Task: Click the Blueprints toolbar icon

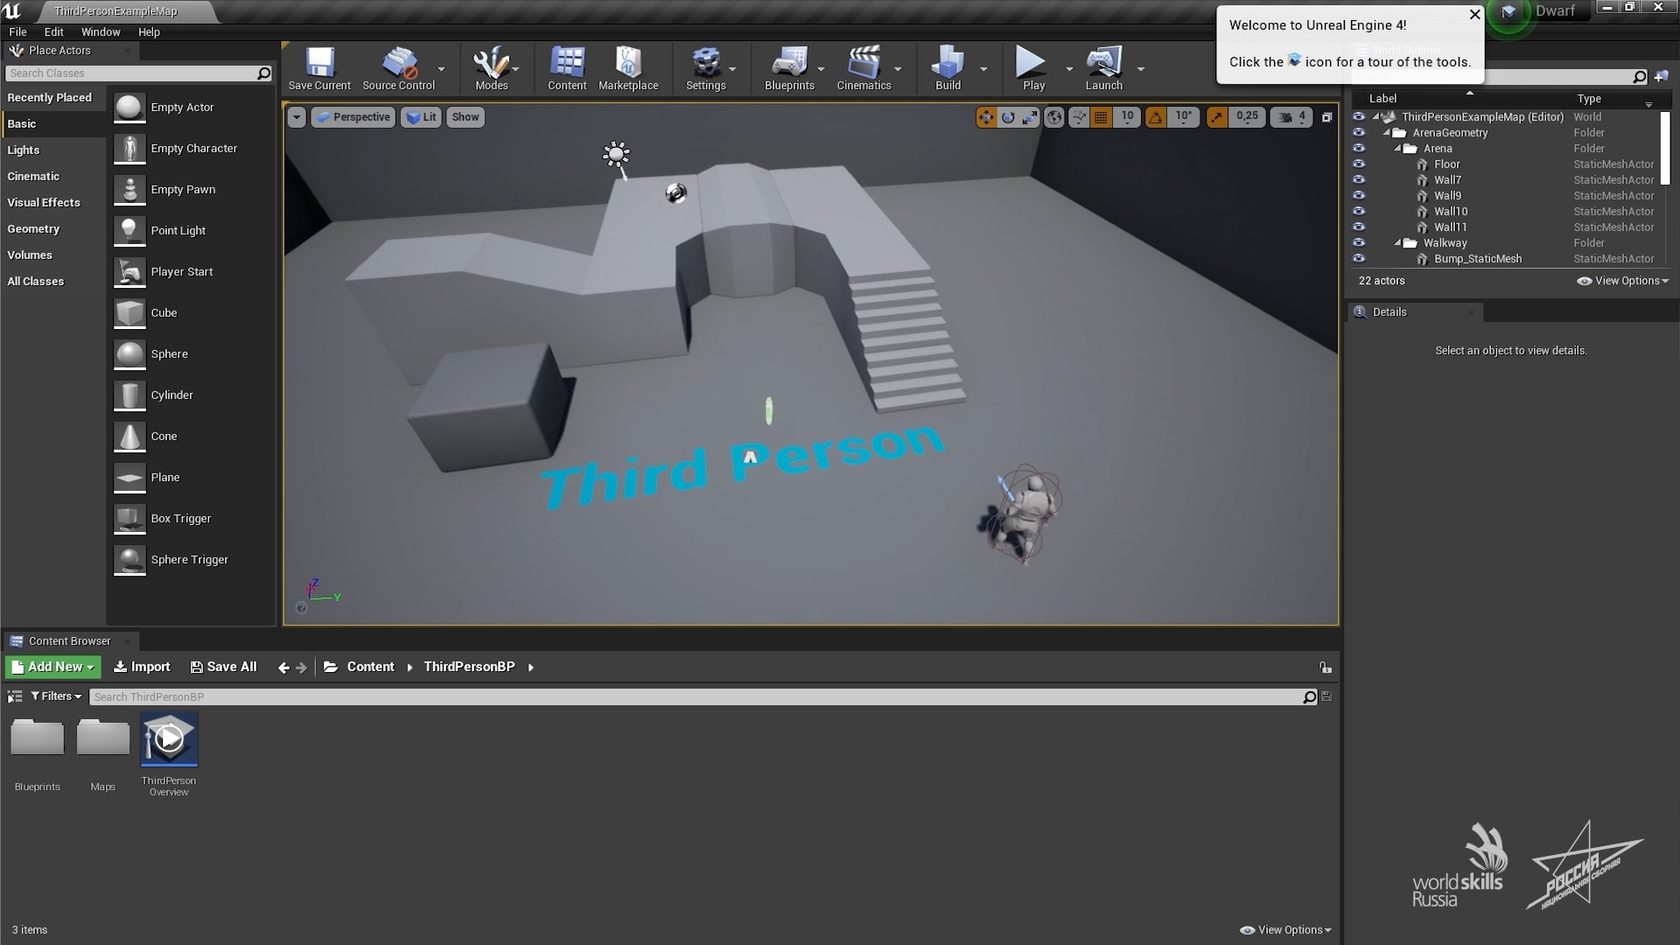Action: 789,68
